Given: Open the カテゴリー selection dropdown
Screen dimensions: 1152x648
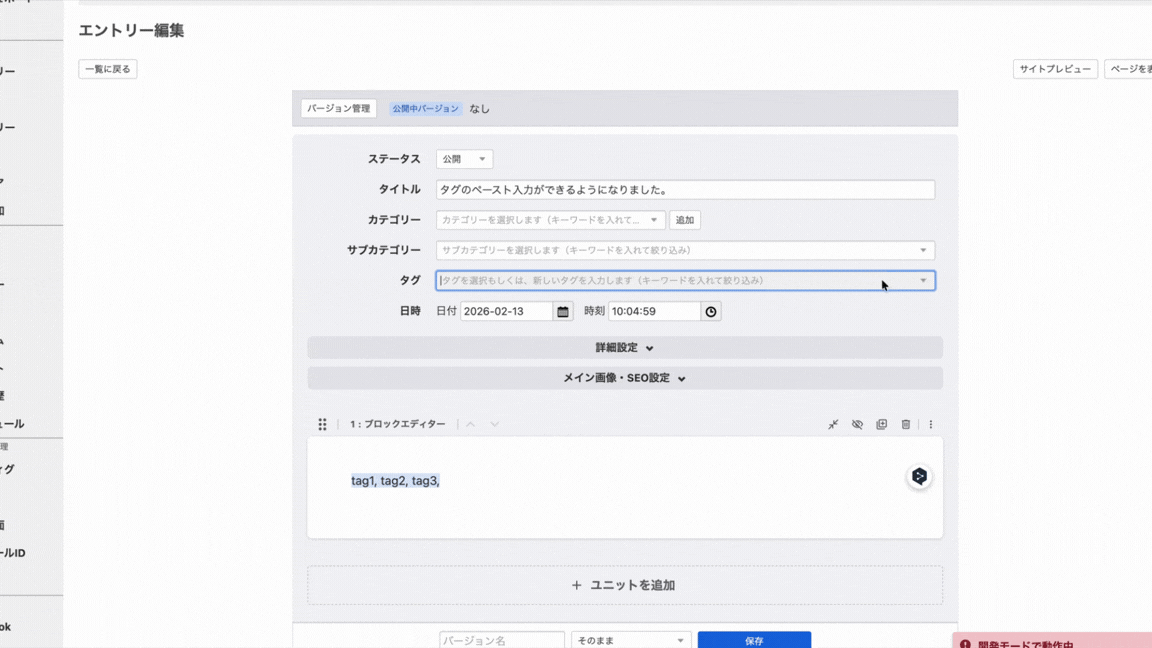Looking at the screenshot, I should 550,220.
